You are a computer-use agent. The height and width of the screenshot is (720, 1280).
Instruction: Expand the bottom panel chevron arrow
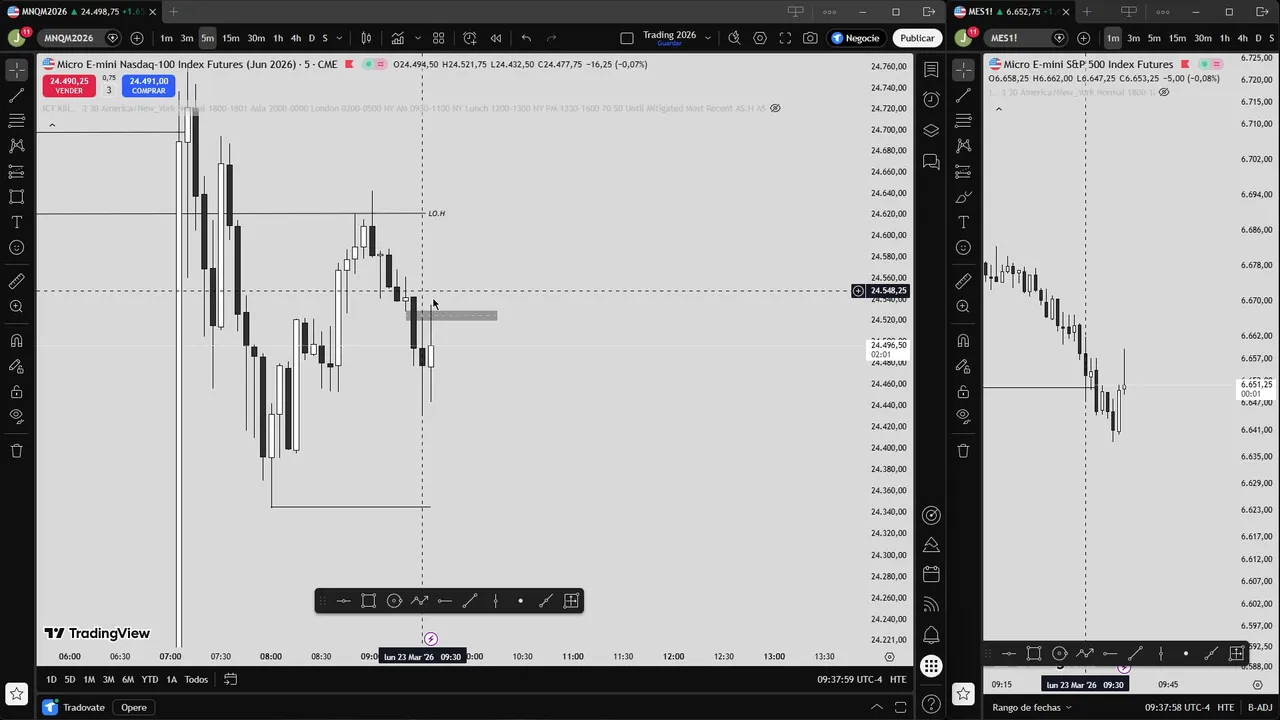876,707
